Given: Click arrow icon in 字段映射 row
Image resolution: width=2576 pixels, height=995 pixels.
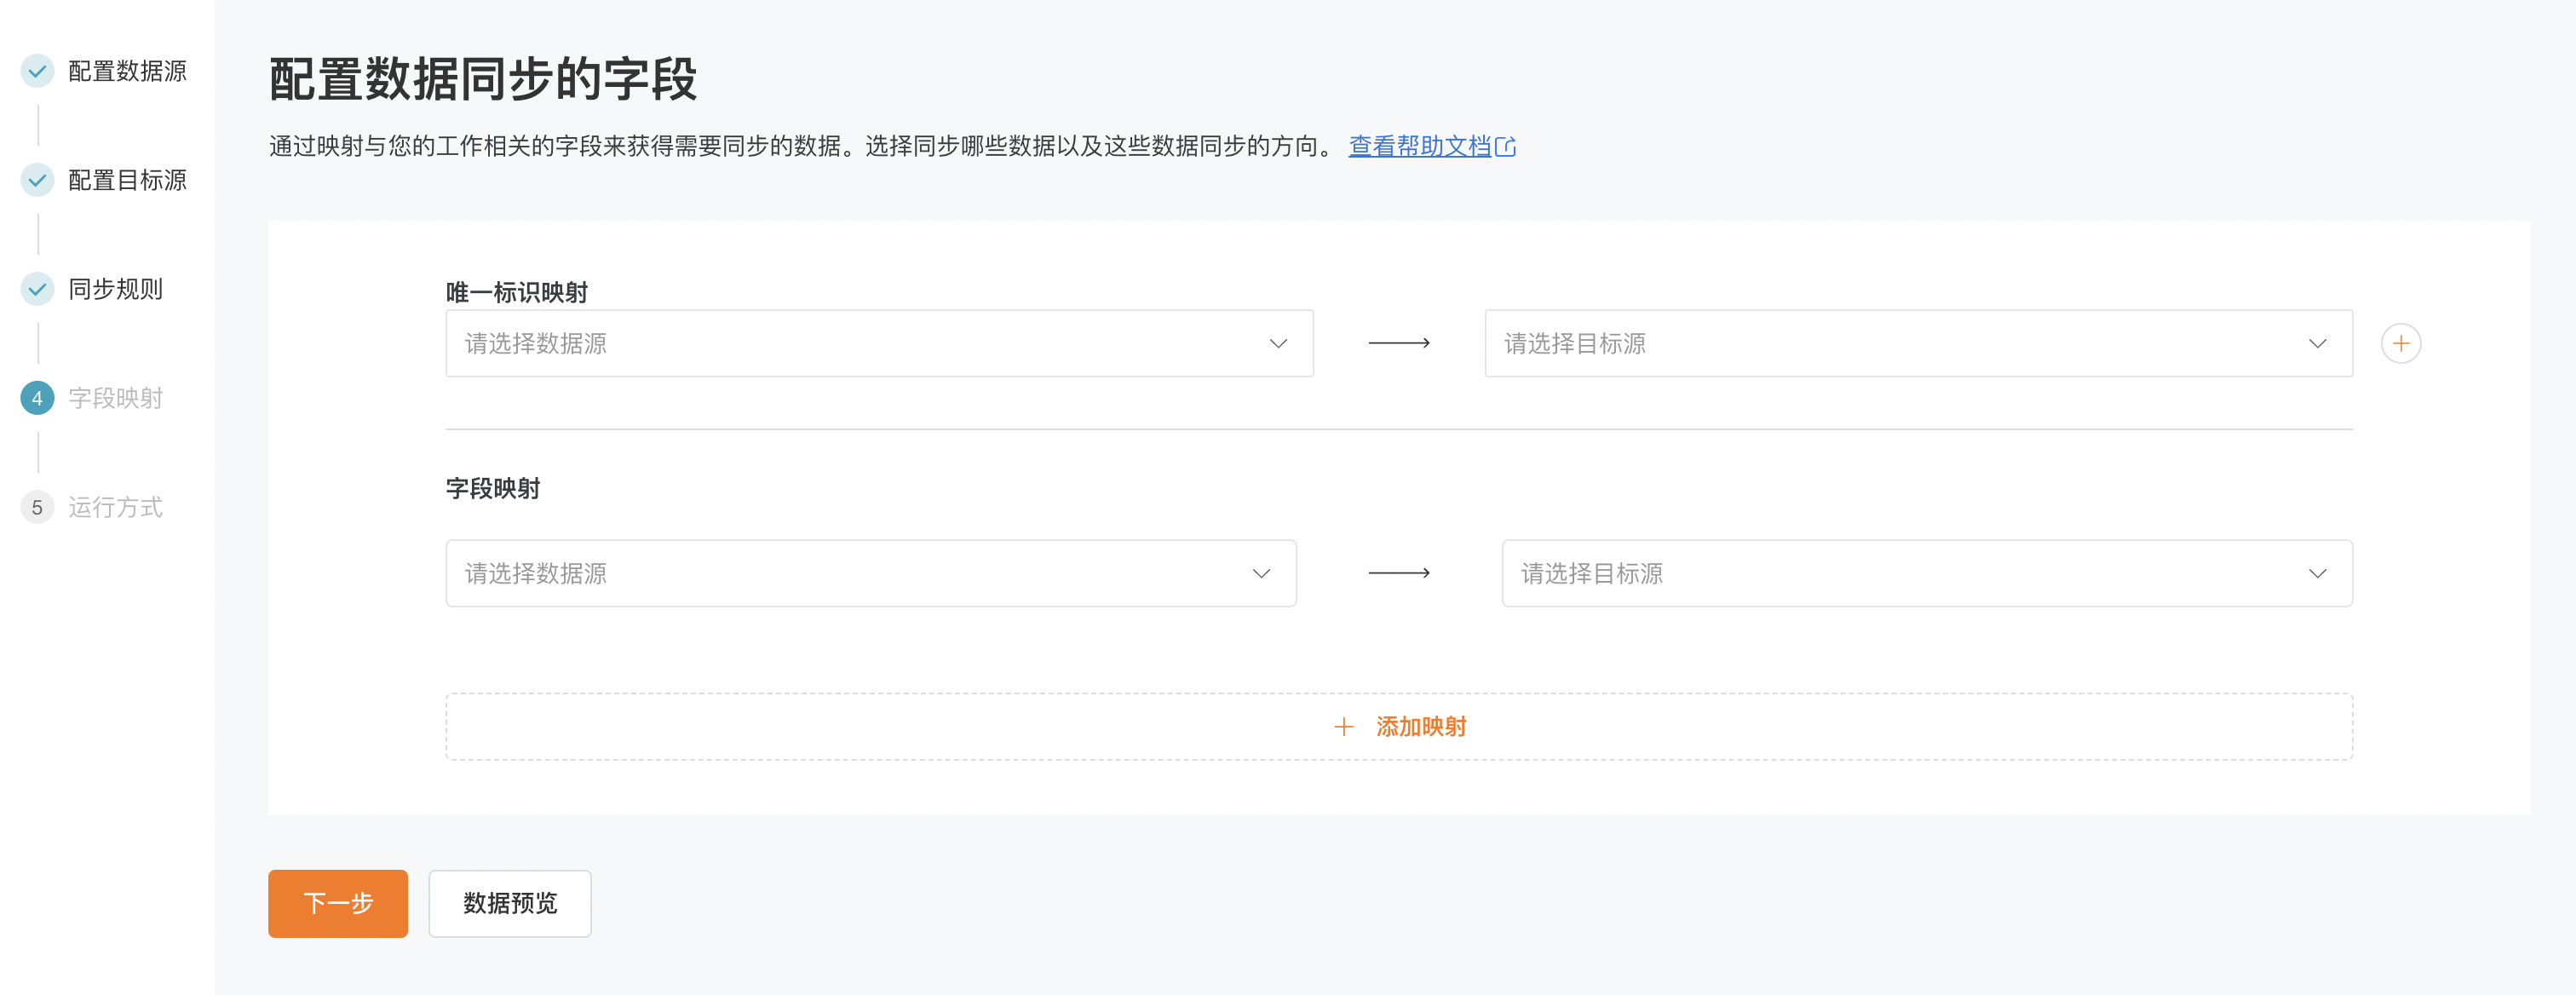Looking at the screenshot, I should pyautogui.click(x=1399, y=573).
